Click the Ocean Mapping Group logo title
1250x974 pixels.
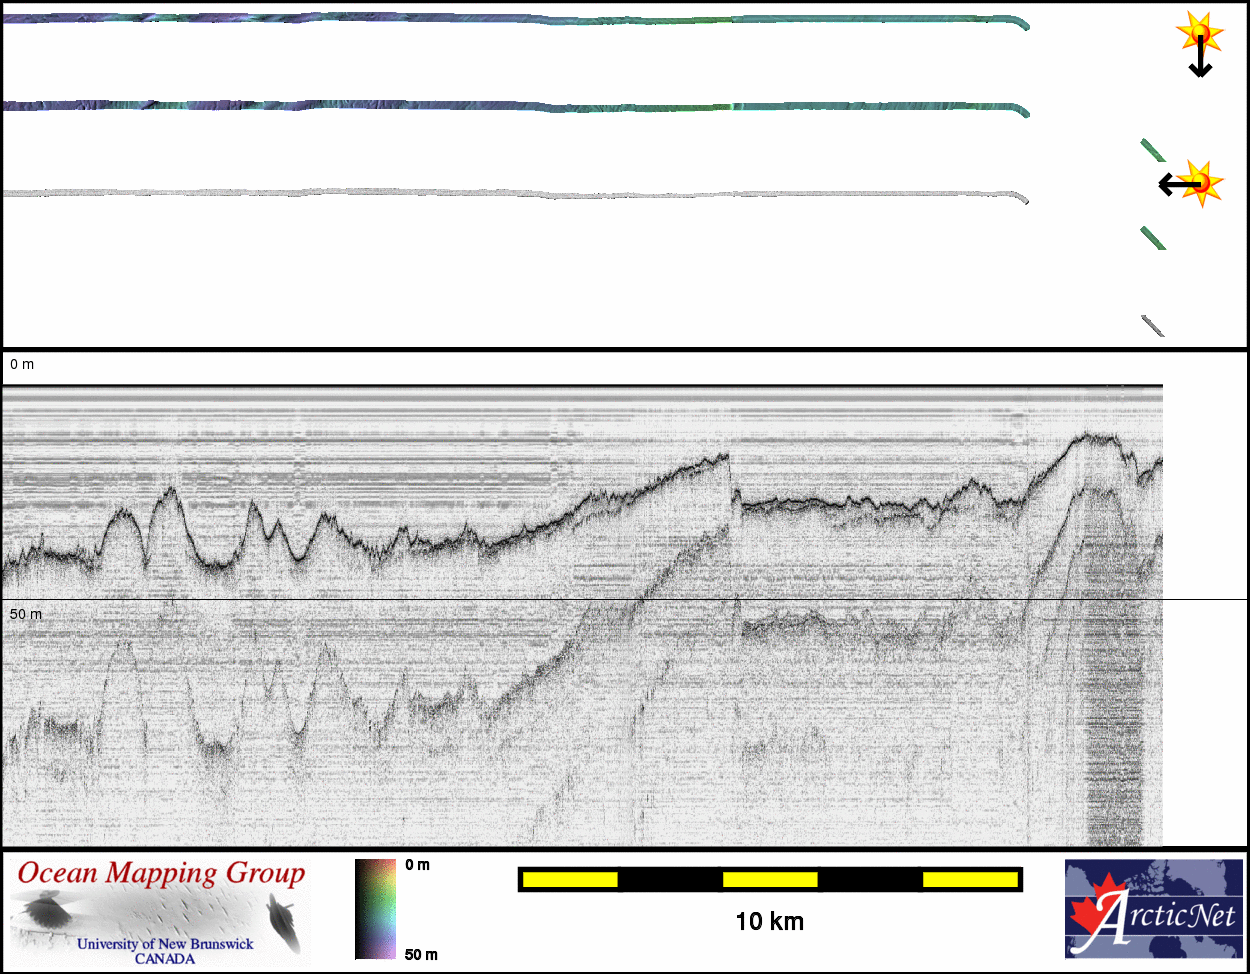tap(161, 874)
